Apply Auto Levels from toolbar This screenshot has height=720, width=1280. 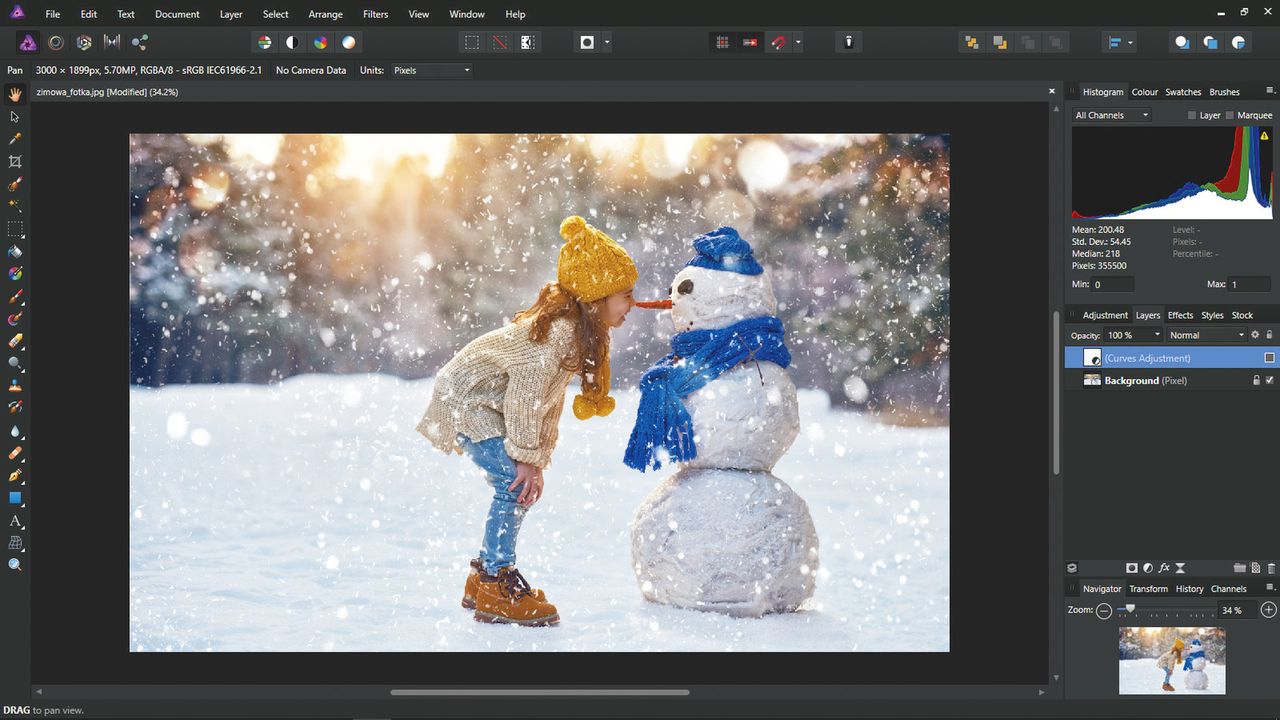click(264, 42)
